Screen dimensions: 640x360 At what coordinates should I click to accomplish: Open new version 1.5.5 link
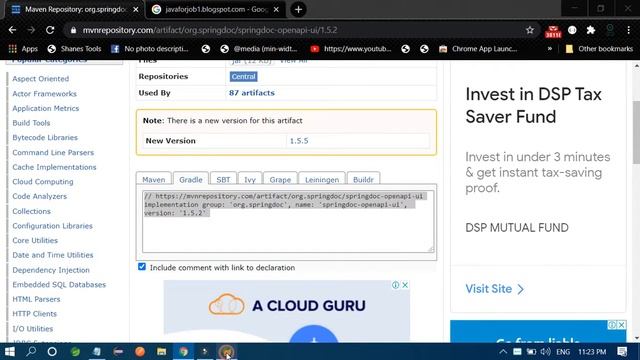(x=299, y=141)
